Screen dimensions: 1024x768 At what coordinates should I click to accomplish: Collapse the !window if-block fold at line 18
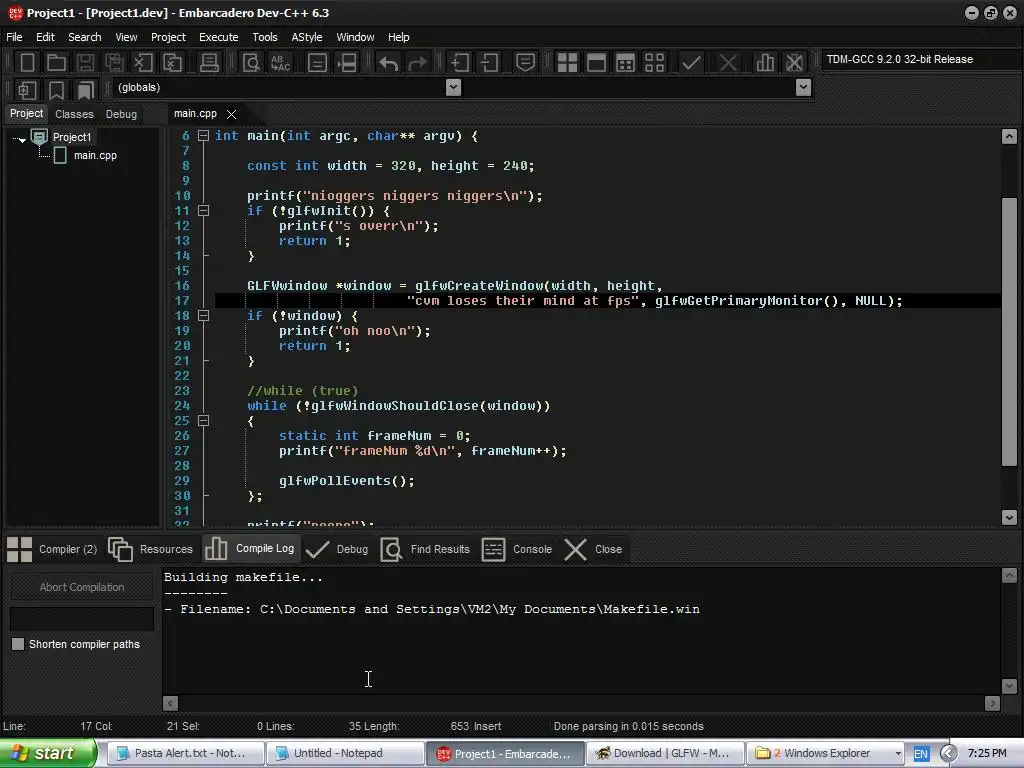point(204,315)
